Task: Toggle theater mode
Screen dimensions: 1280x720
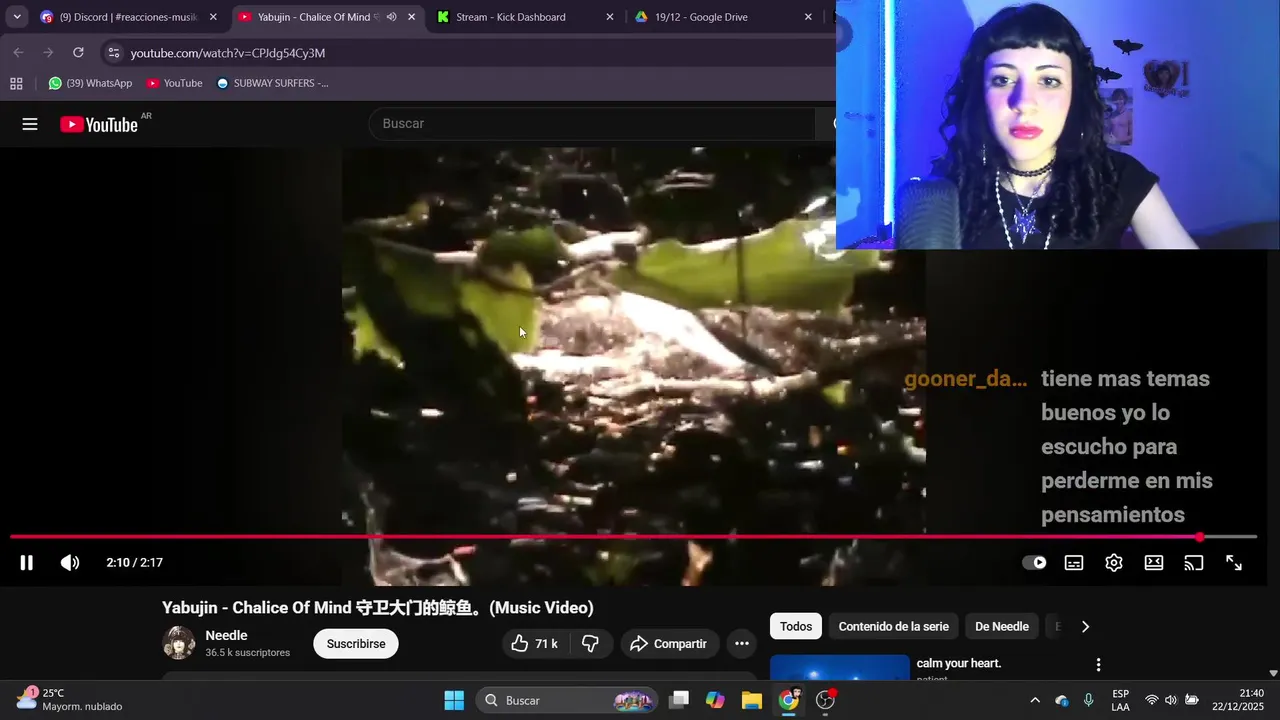Action: coord(1154,563)
